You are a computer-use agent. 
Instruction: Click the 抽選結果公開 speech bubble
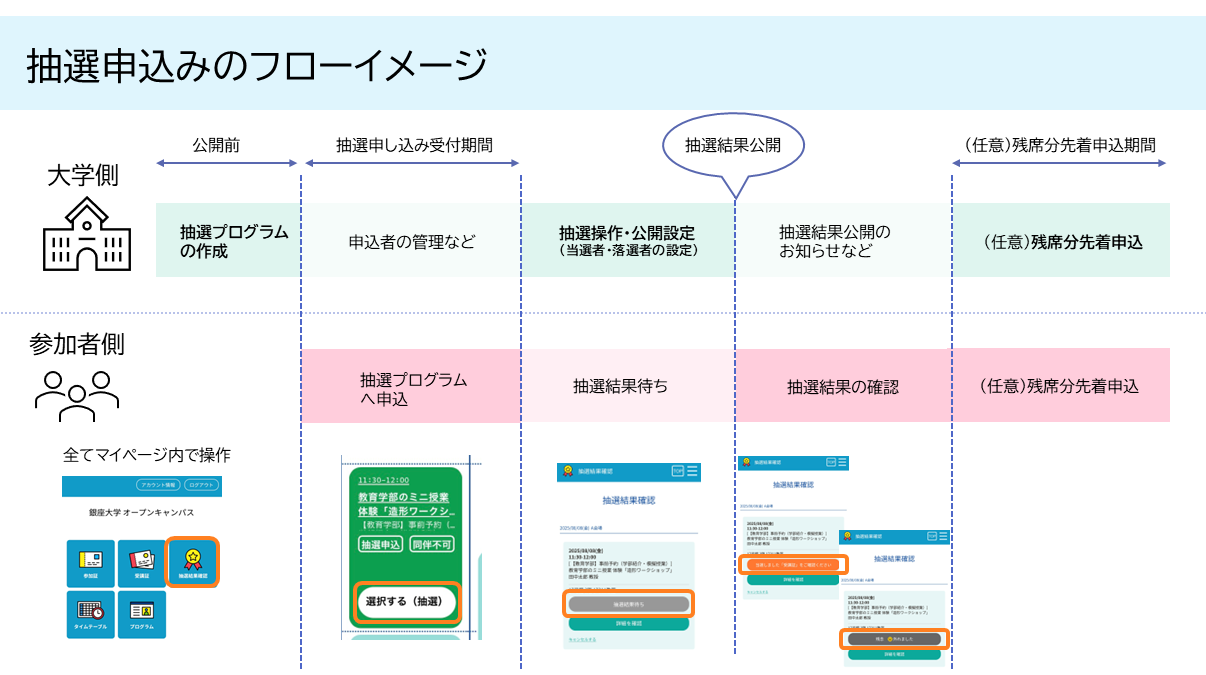[735, 145]
